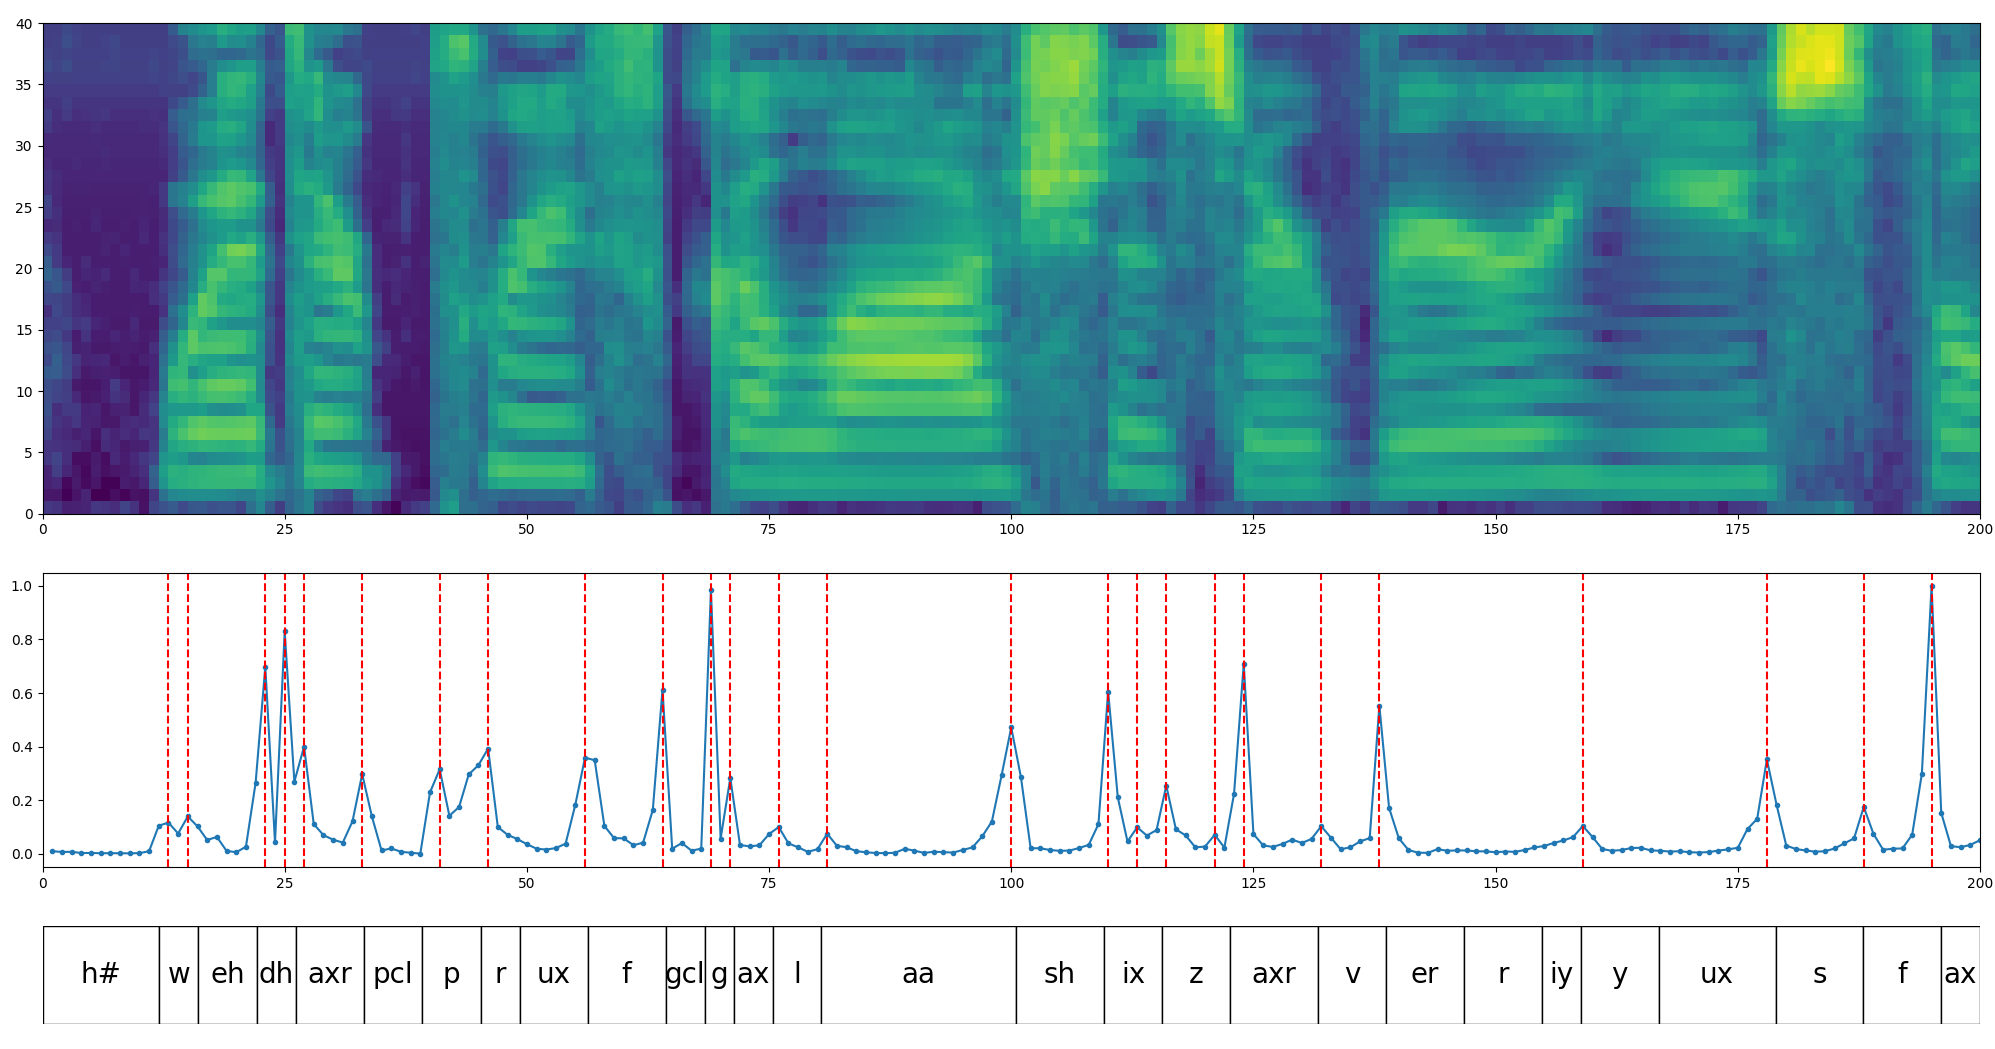Select the 'w' phoneme segment
This screenshot has height=1049, width=1995.
click(178, 974)
